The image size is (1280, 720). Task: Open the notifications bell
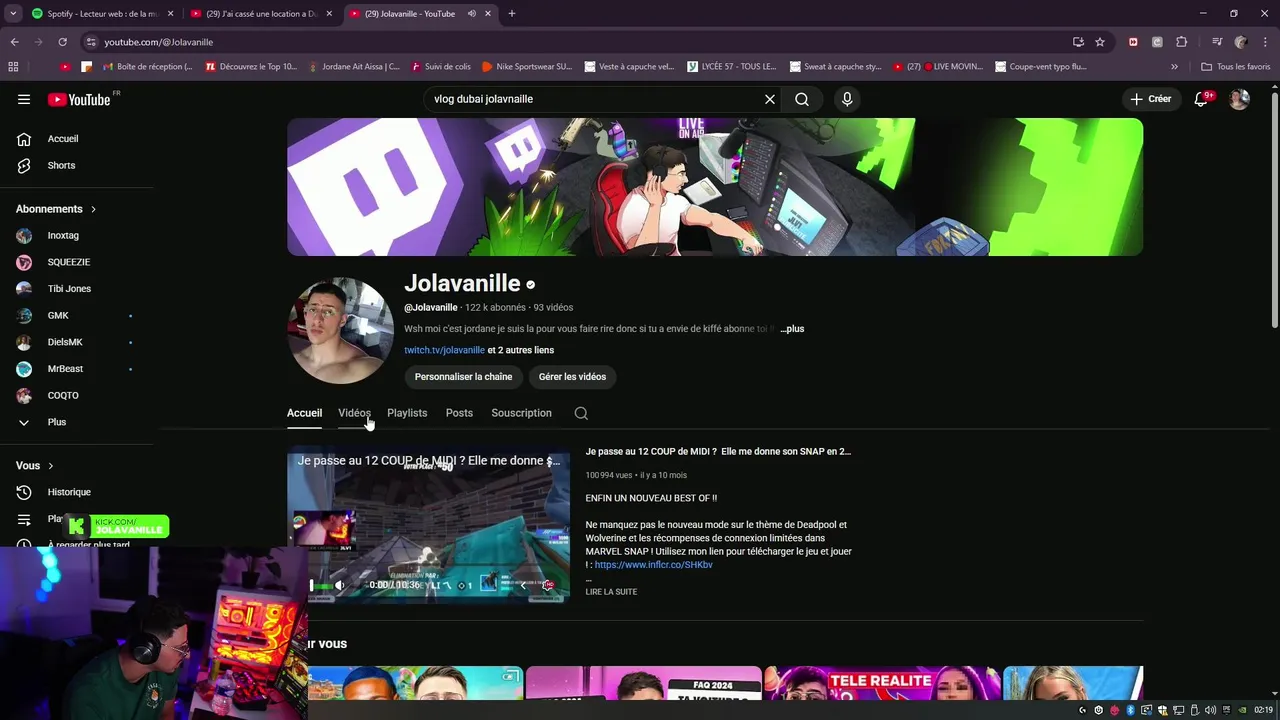click(x=1202, y=99)
